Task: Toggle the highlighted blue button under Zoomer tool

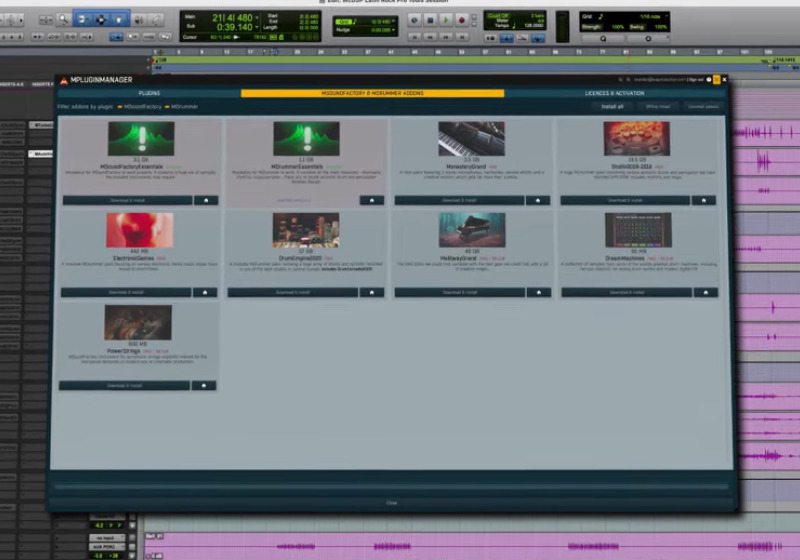Action: click(116, 37)
